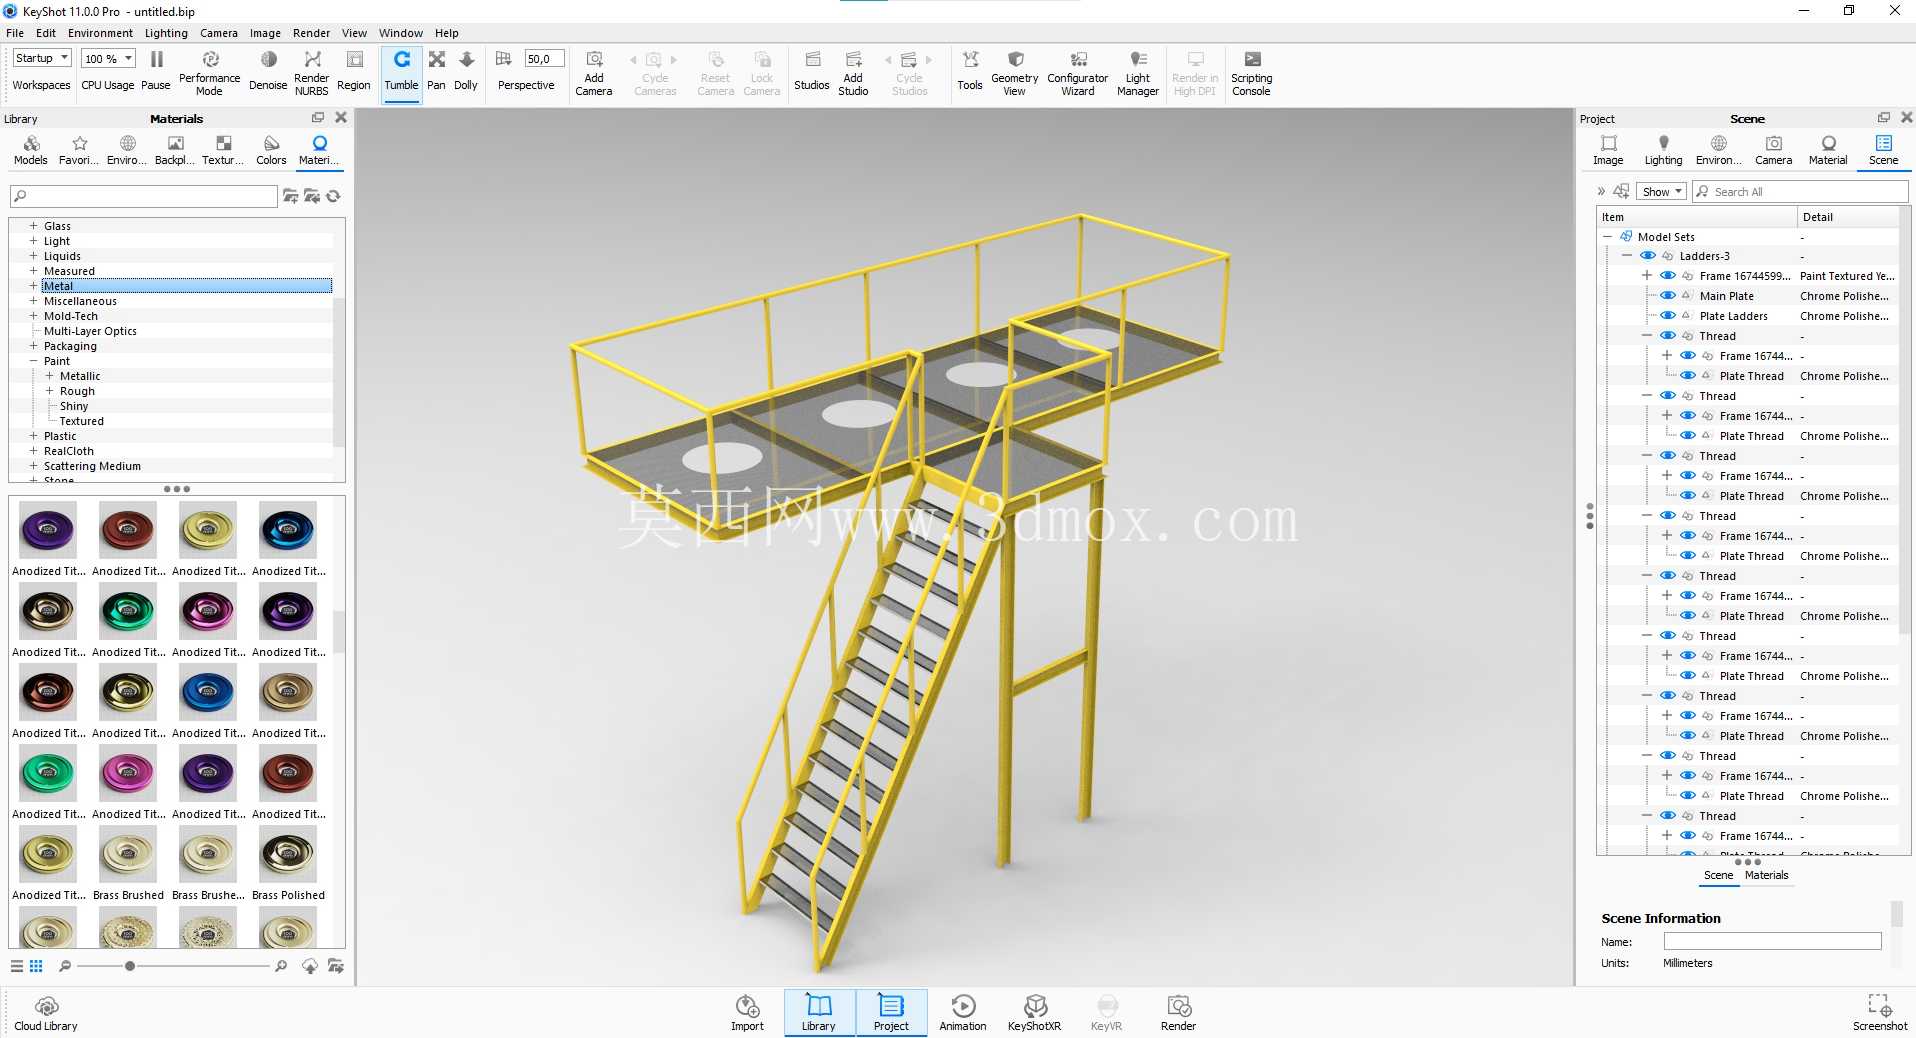This screenshot has height=1038, width=1916.
Task: Open the Studios window
Action: 812,71
